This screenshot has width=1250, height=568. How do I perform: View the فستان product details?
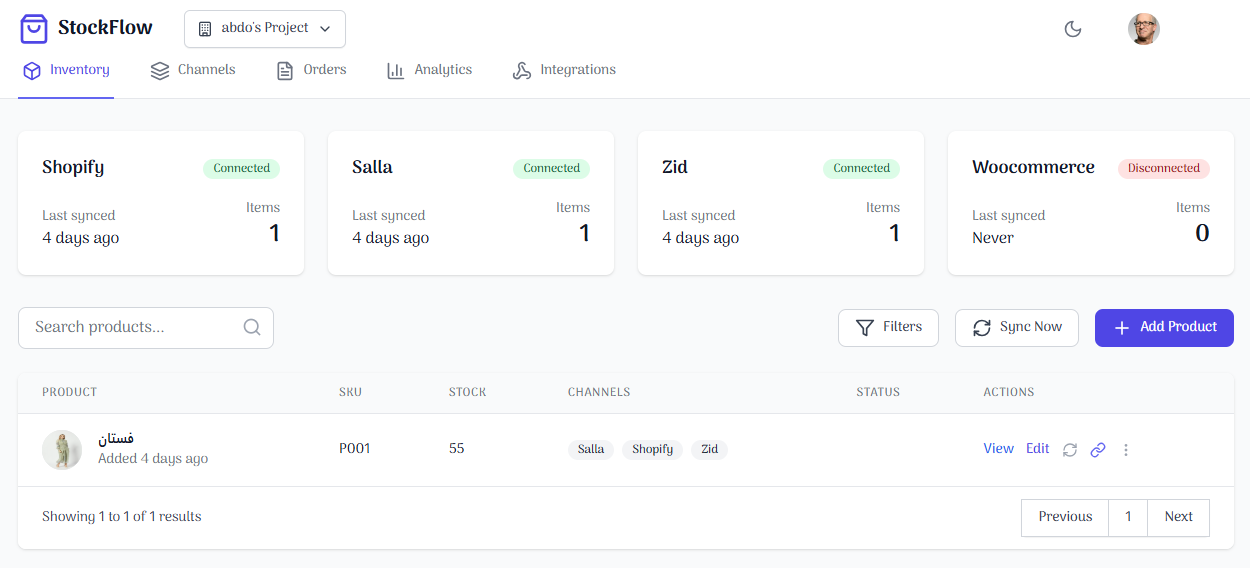pyautogui.click(x=998, y=449)
